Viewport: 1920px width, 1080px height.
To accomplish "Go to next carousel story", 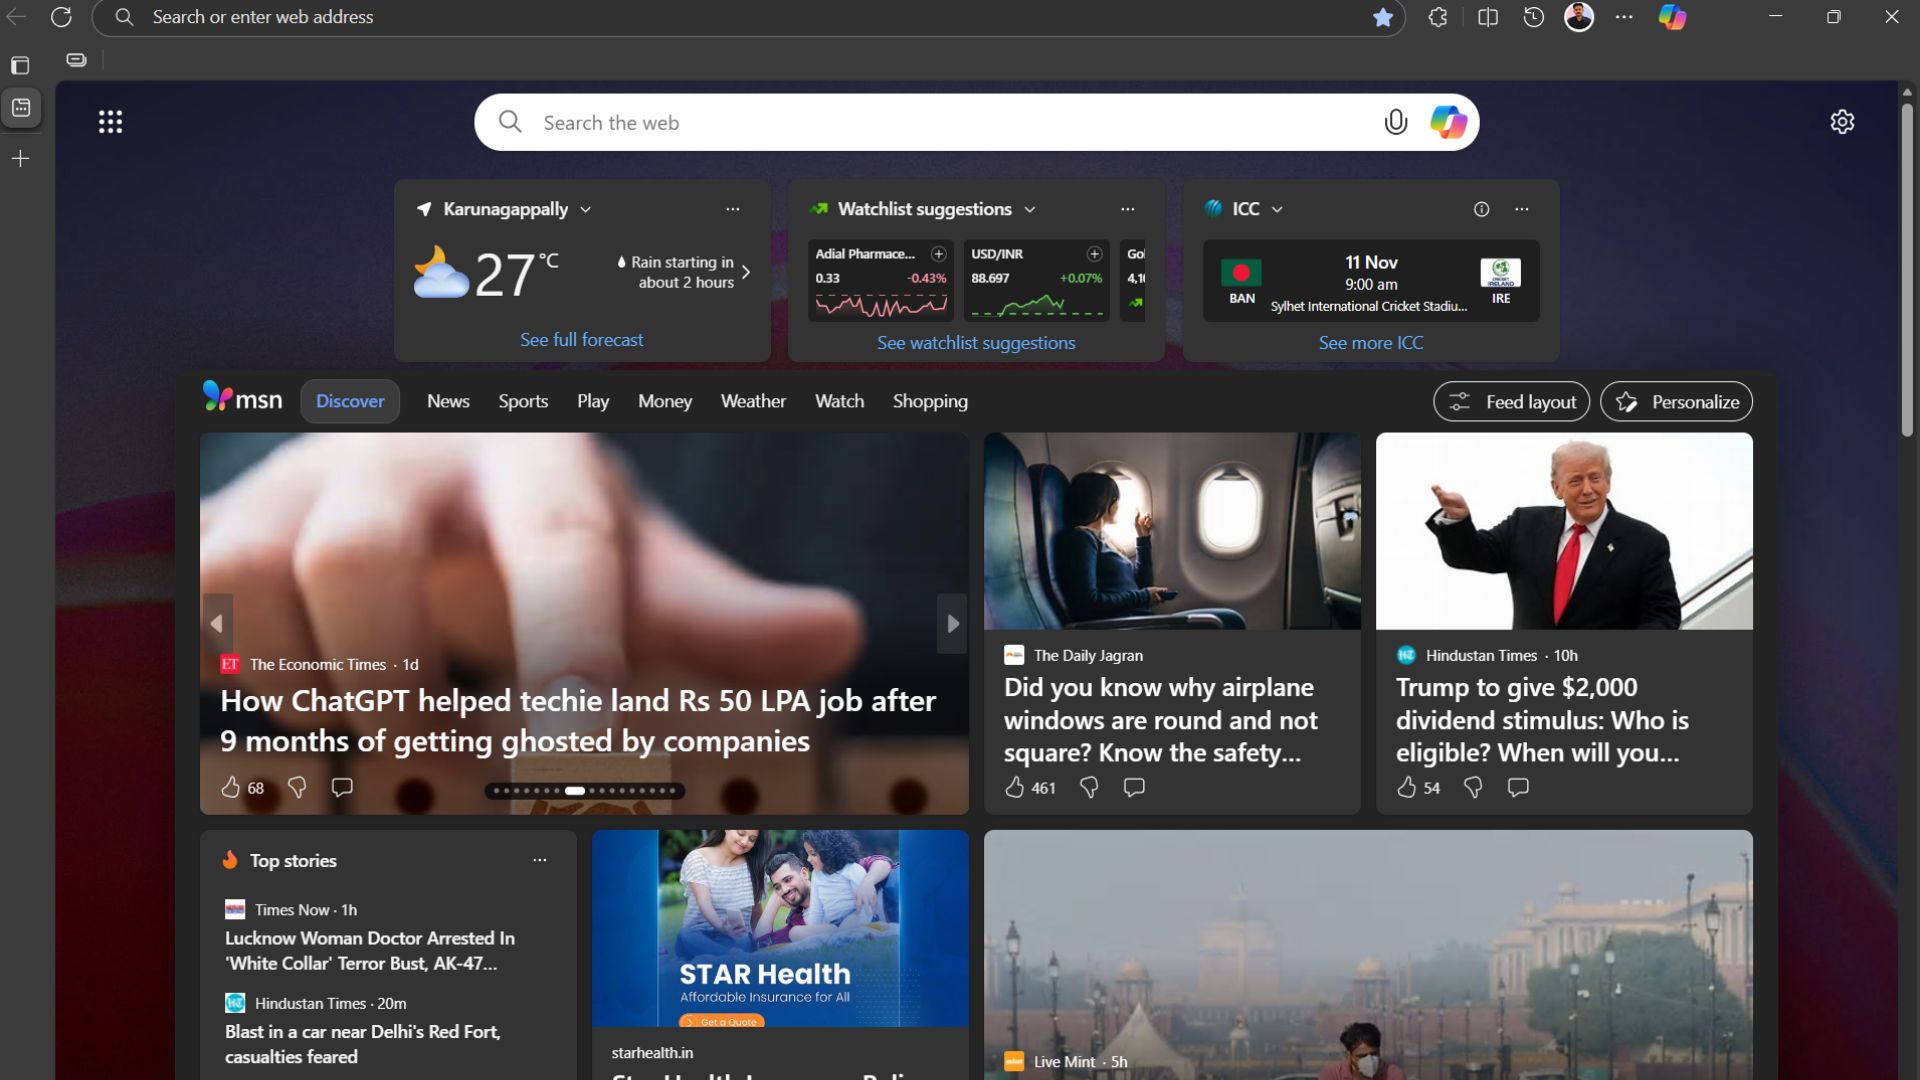I will (x=952, y=623).
